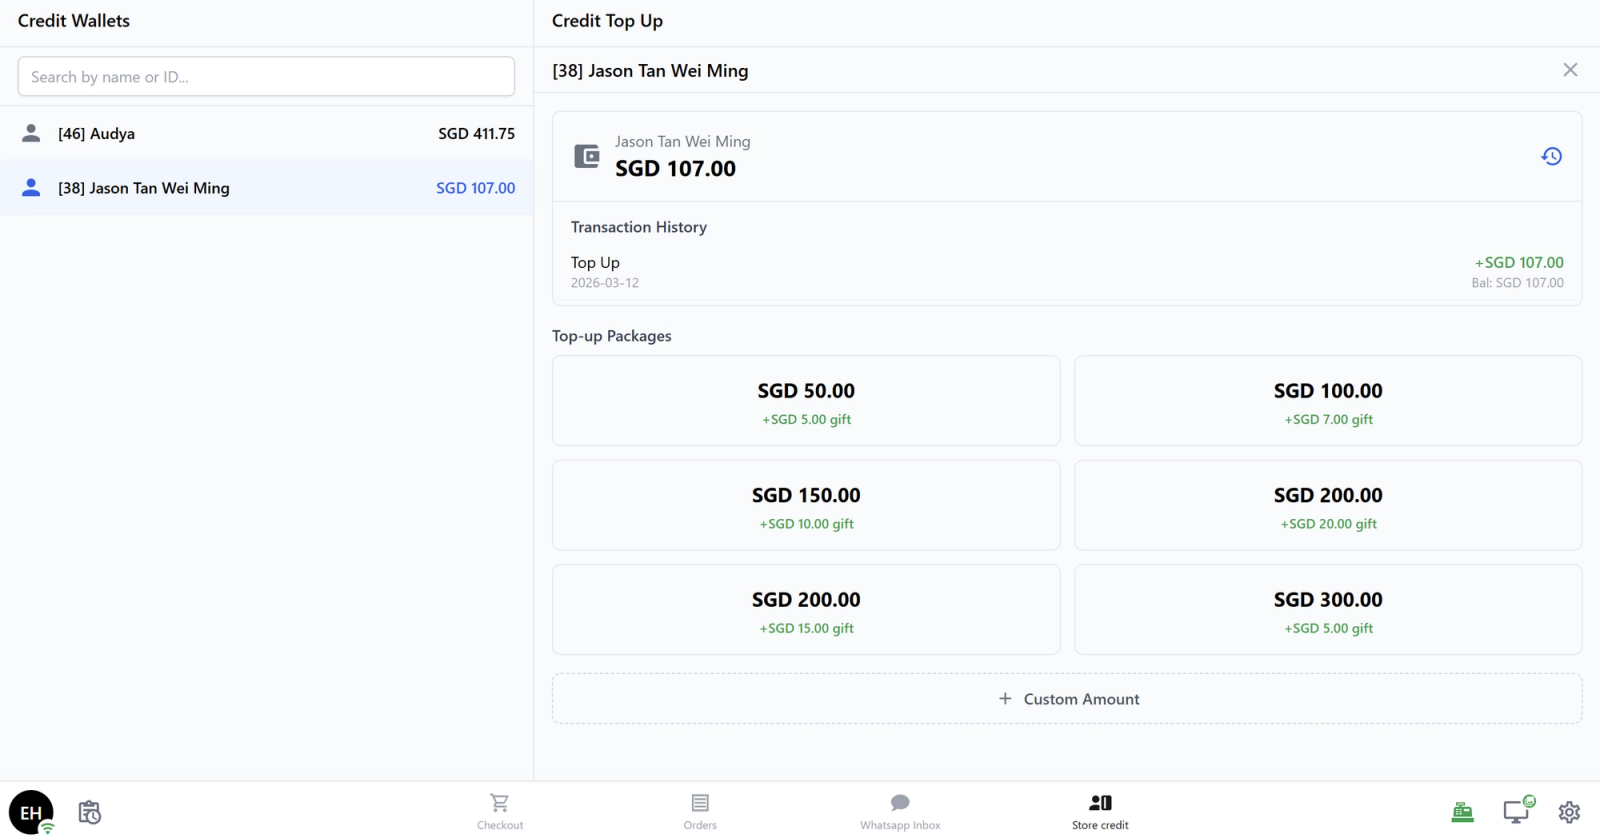1600x838 pixels.
Task: Click the EH user avatar
Action: pos(31,812)
